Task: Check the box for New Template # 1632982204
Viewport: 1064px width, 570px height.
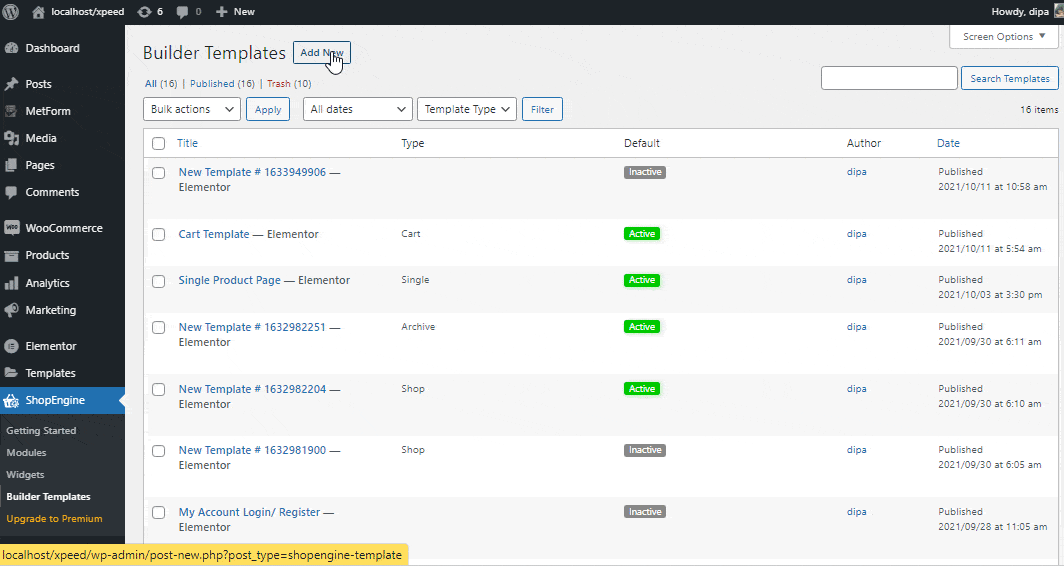Action: [x=159, y=390]
